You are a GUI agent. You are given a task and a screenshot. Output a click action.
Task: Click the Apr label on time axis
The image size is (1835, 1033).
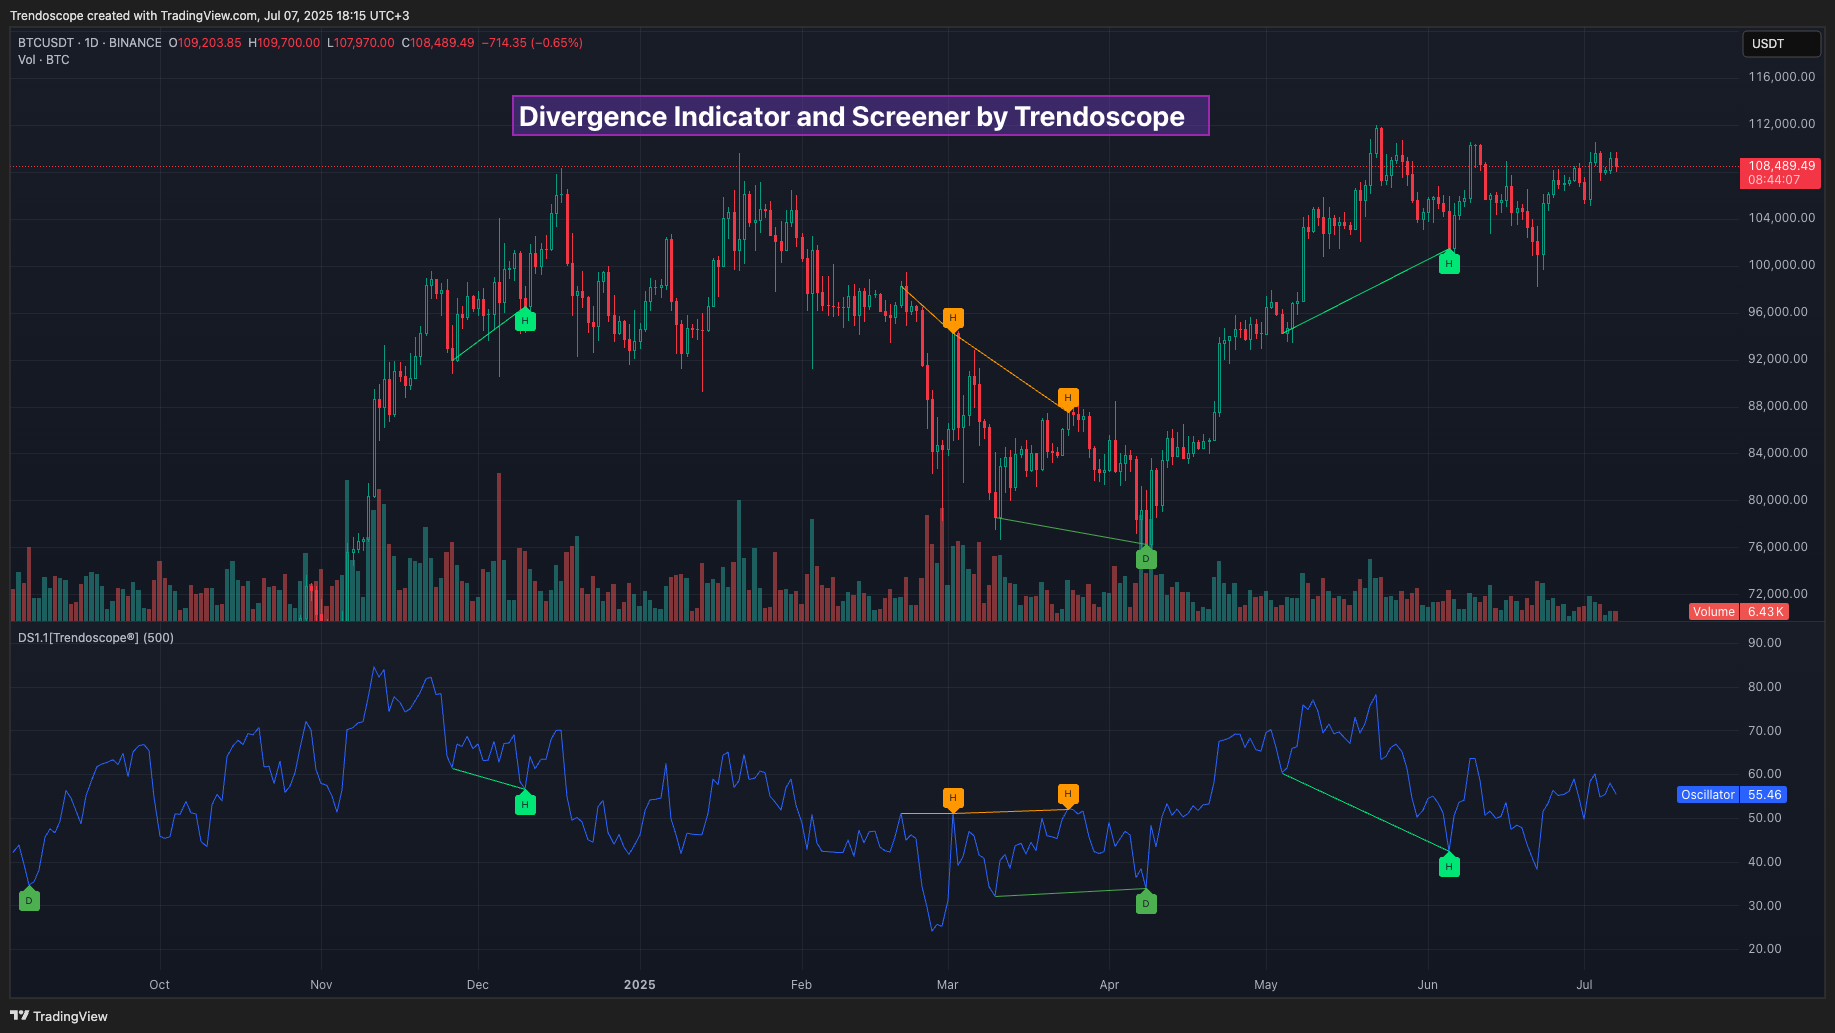tap(1109, 985)
